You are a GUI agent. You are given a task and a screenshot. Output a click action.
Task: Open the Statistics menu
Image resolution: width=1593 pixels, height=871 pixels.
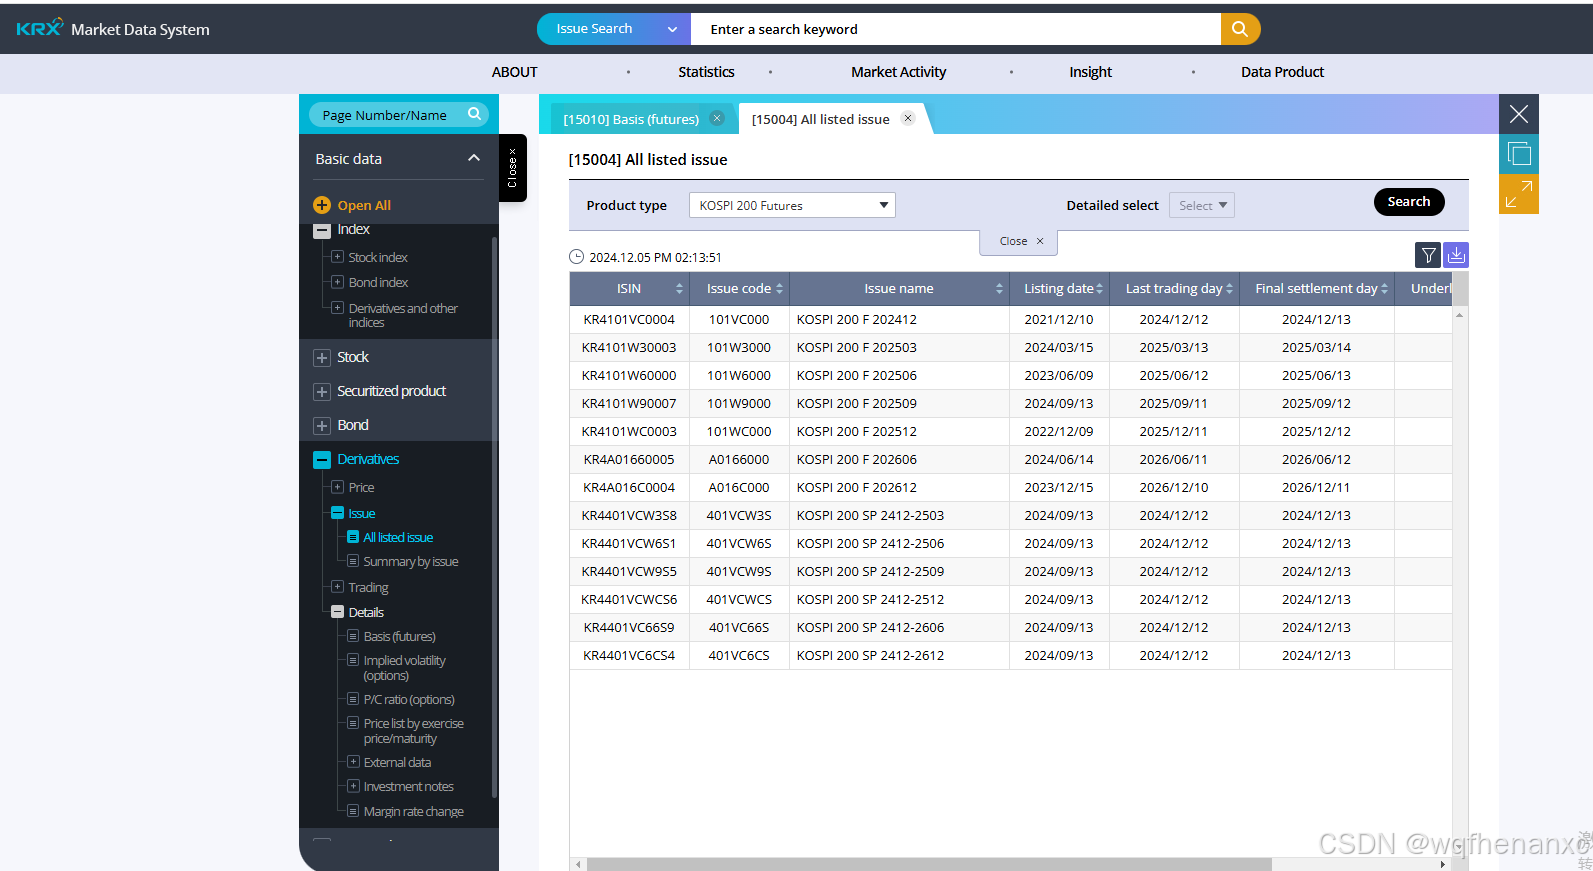[x=706, y=72]
